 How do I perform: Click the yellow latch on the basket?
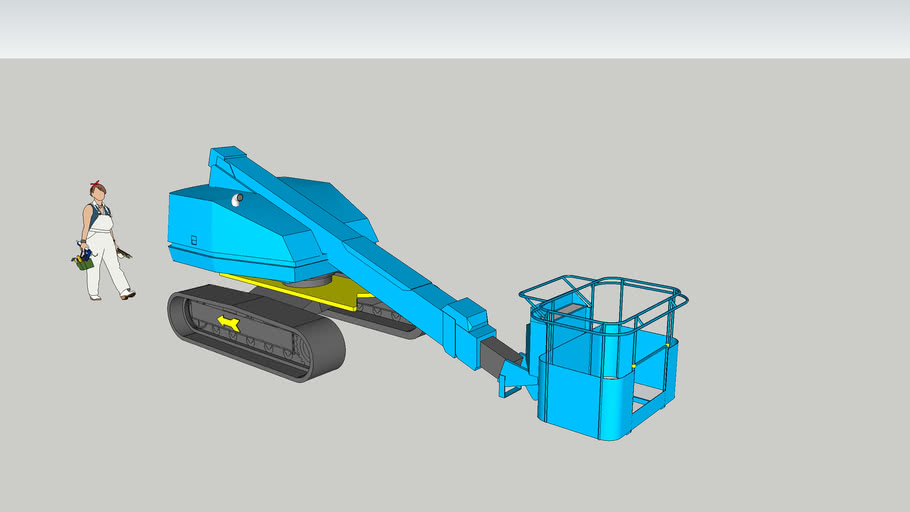633,367
